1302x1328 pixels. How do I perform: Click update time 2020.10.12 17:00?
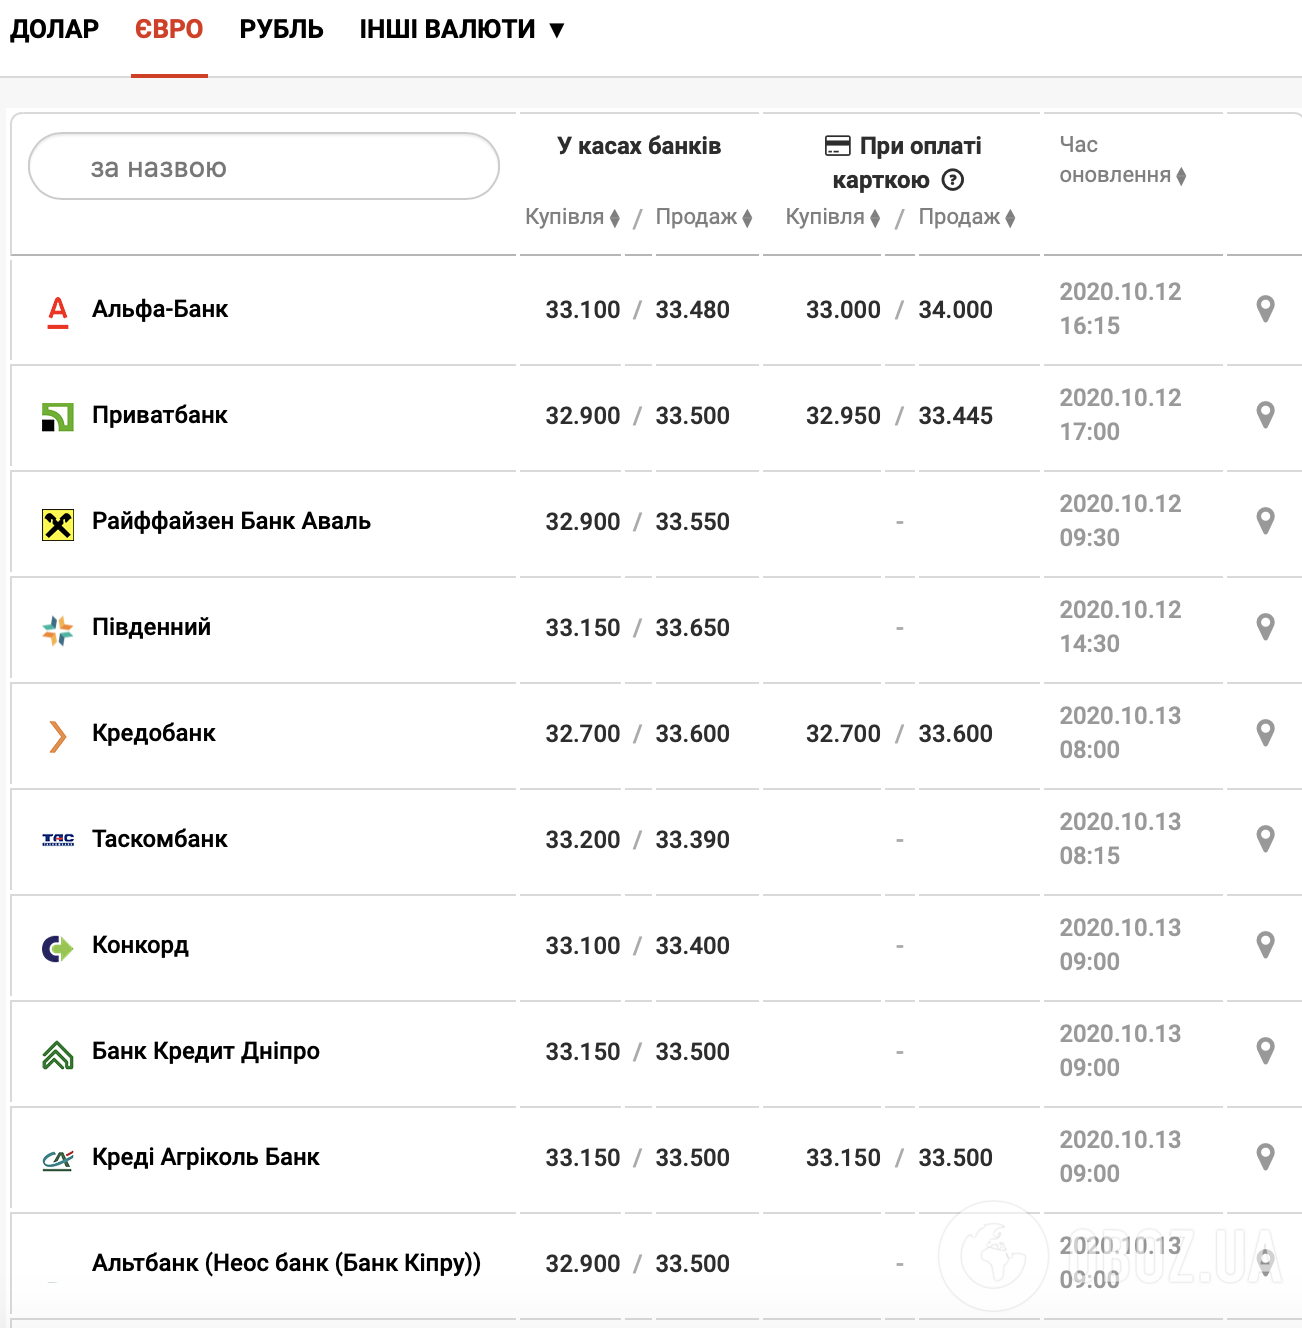click(1120, 415)
